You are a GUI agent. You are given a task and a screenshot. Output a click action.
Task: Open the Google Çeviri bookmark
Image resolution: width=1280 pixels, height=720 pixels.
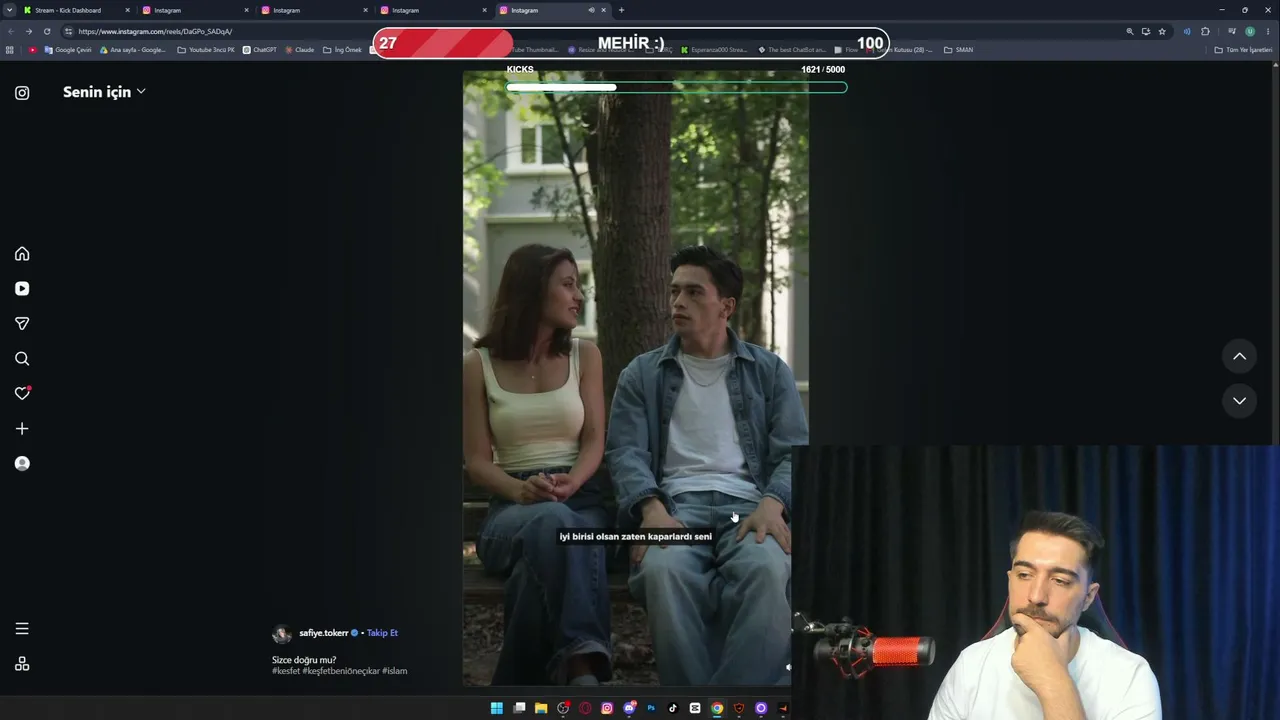(x=68, y=50)
